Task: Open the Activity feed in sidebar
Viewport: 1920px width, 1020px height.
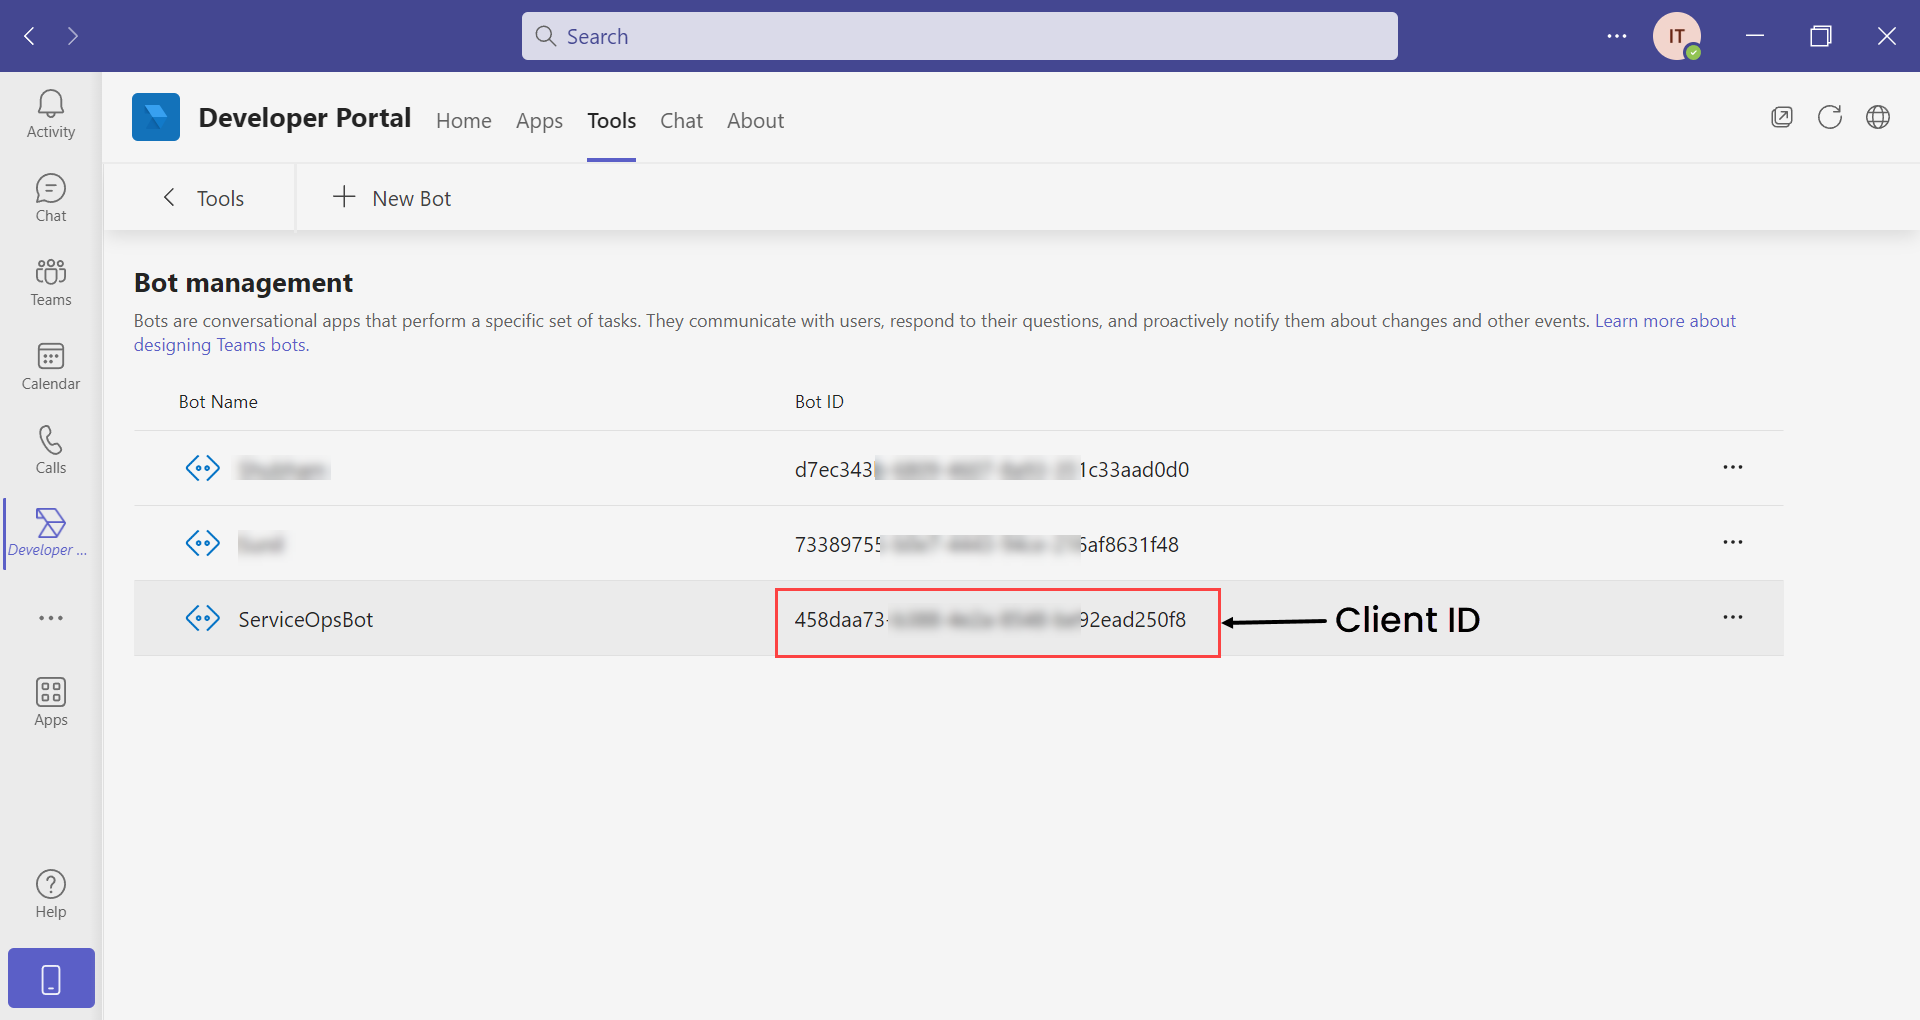Action: point(50,114)
